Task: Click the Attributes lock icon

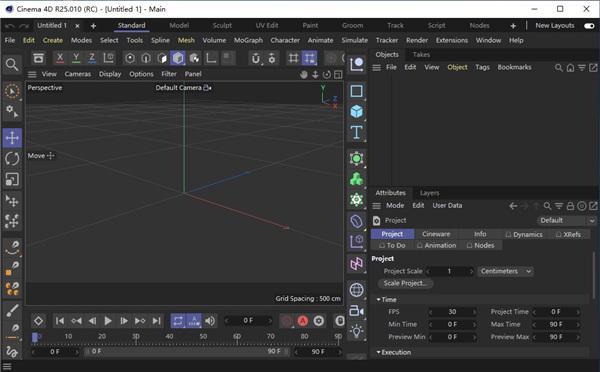Action: tap(570, 206)
